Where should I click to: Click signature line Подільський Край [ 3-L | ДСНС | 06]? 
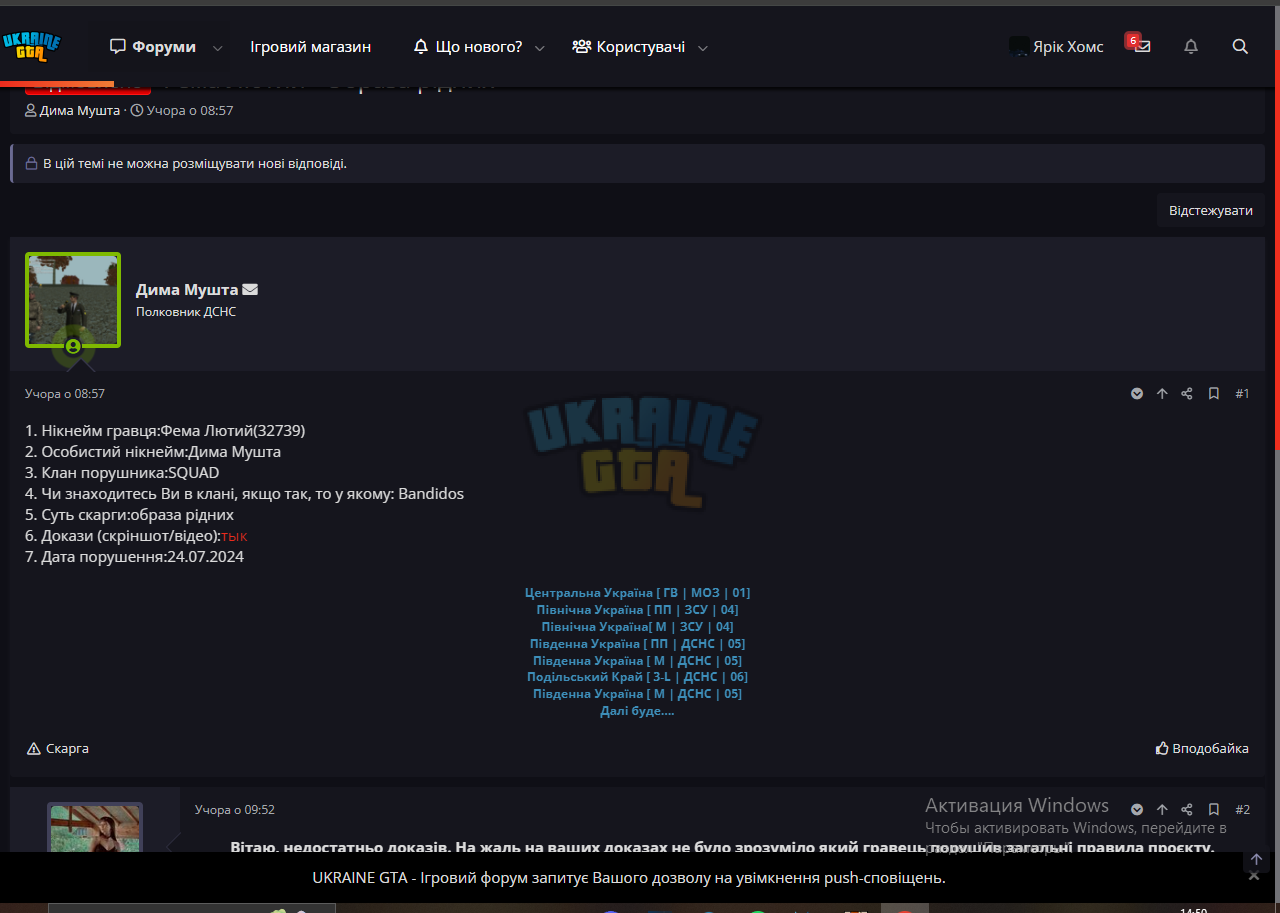(637, 677)
